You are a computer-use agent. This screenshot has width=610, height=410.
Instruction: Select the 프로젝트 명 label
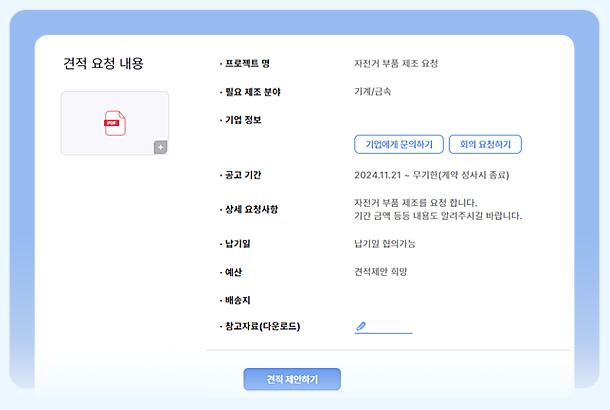(246, 64)
